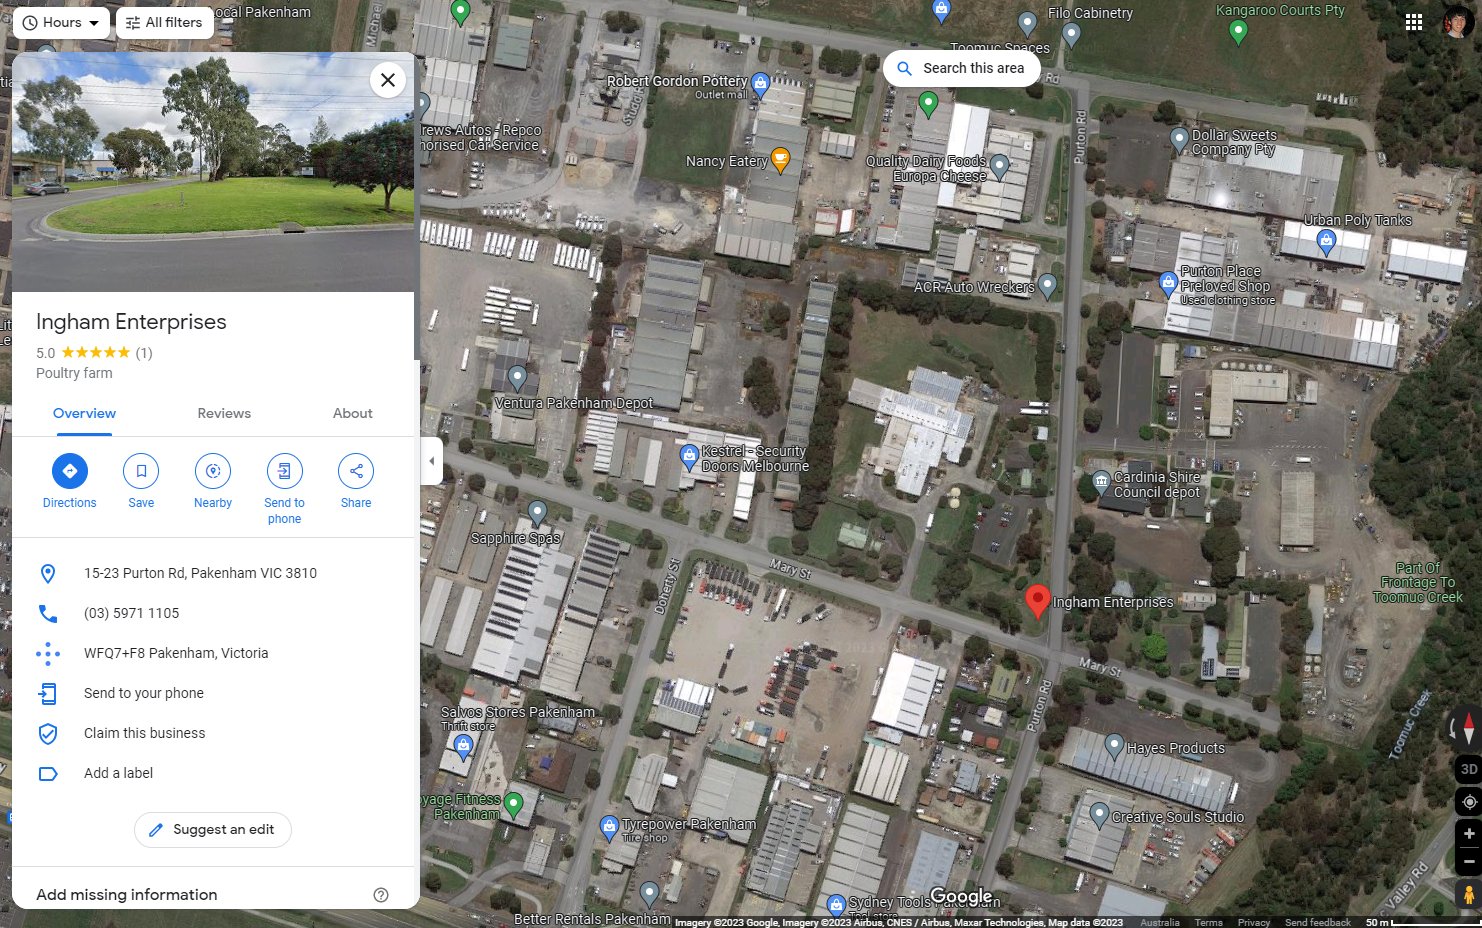
Task: Open the All filters menu
Action: [x=165, y=22]
